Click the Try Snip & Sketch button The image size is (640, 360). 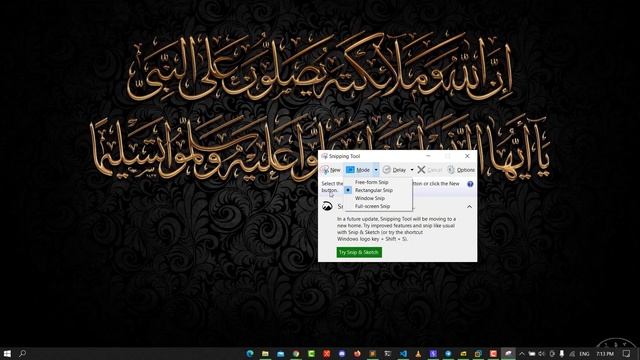coord(359,252)
